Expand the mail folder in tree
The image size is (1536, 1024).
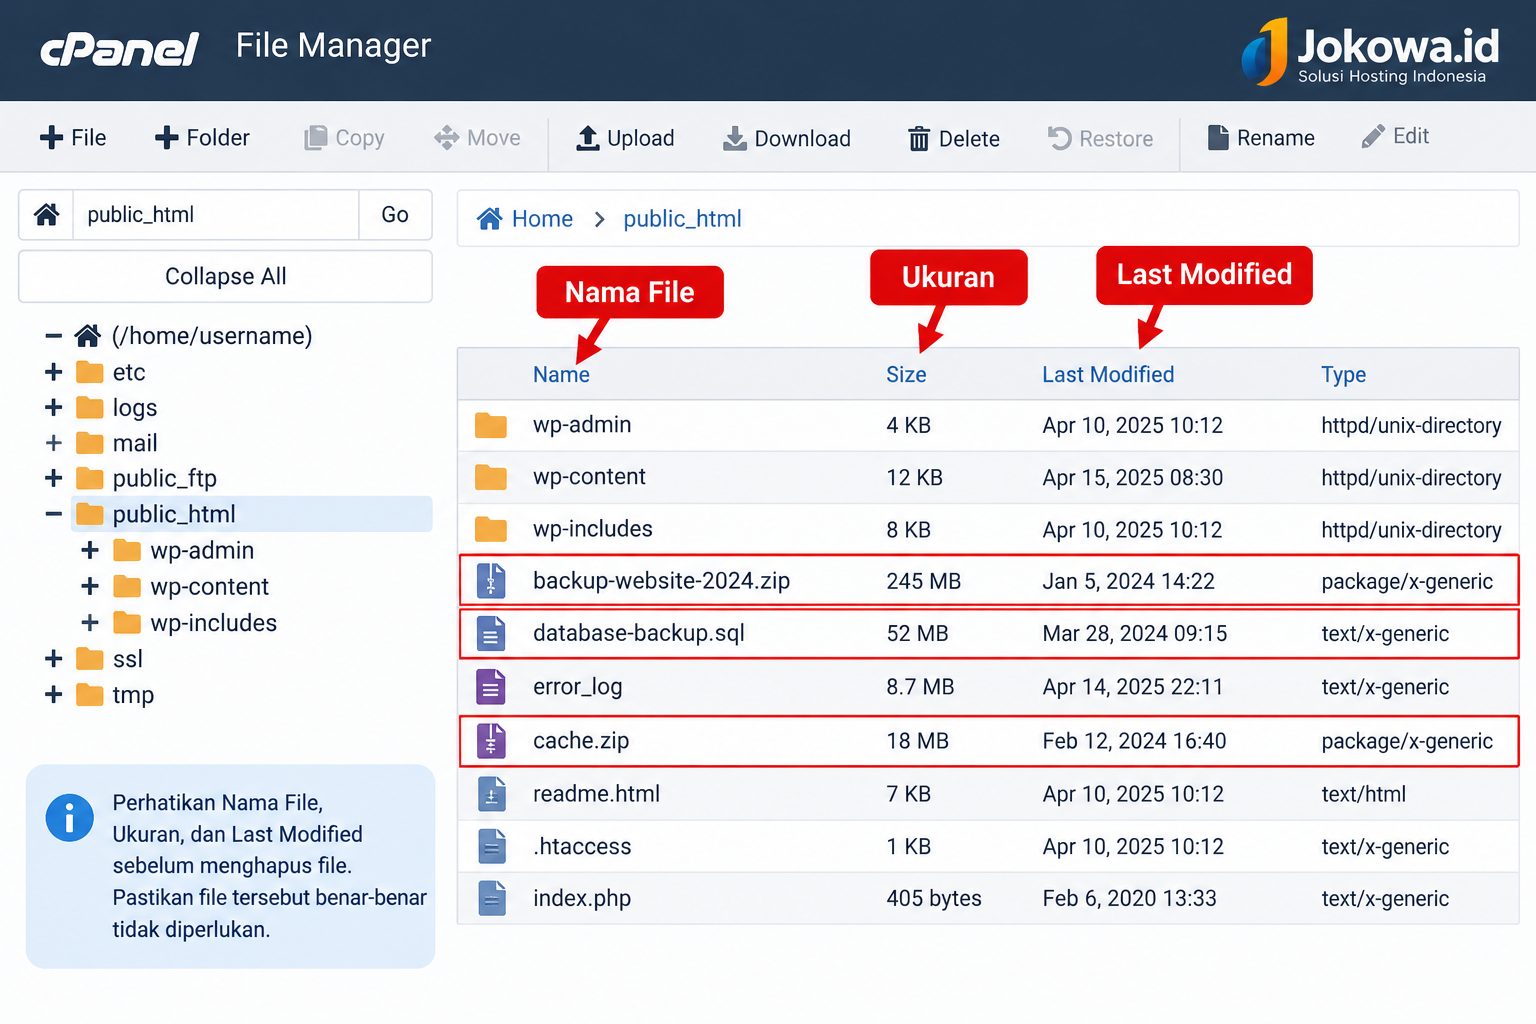tap(54, 443)
